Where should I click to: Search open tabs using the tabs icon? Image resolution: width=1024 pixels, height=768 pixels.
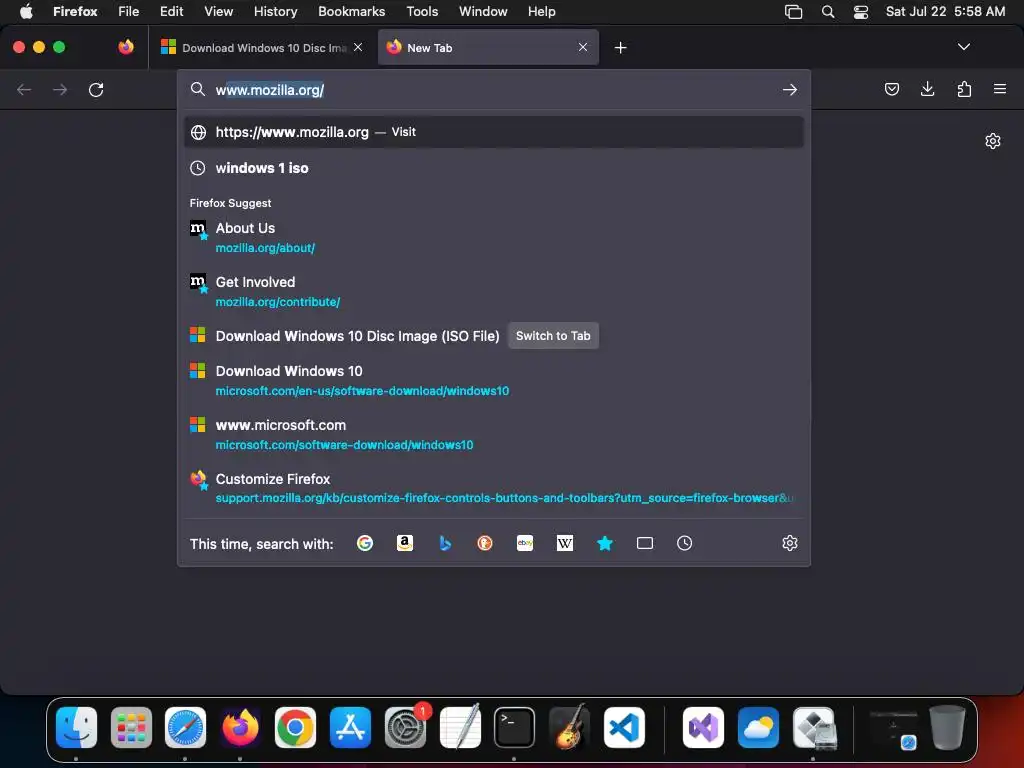645,543
